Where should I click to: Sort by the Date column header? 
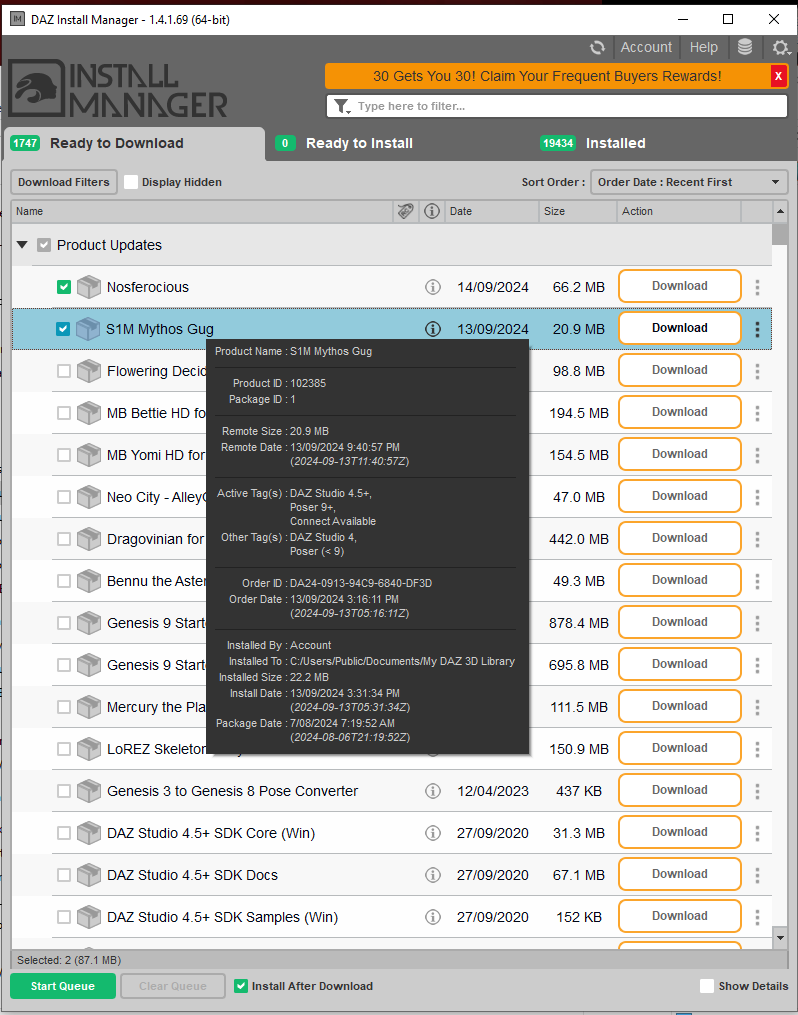[x=492, y=211]
